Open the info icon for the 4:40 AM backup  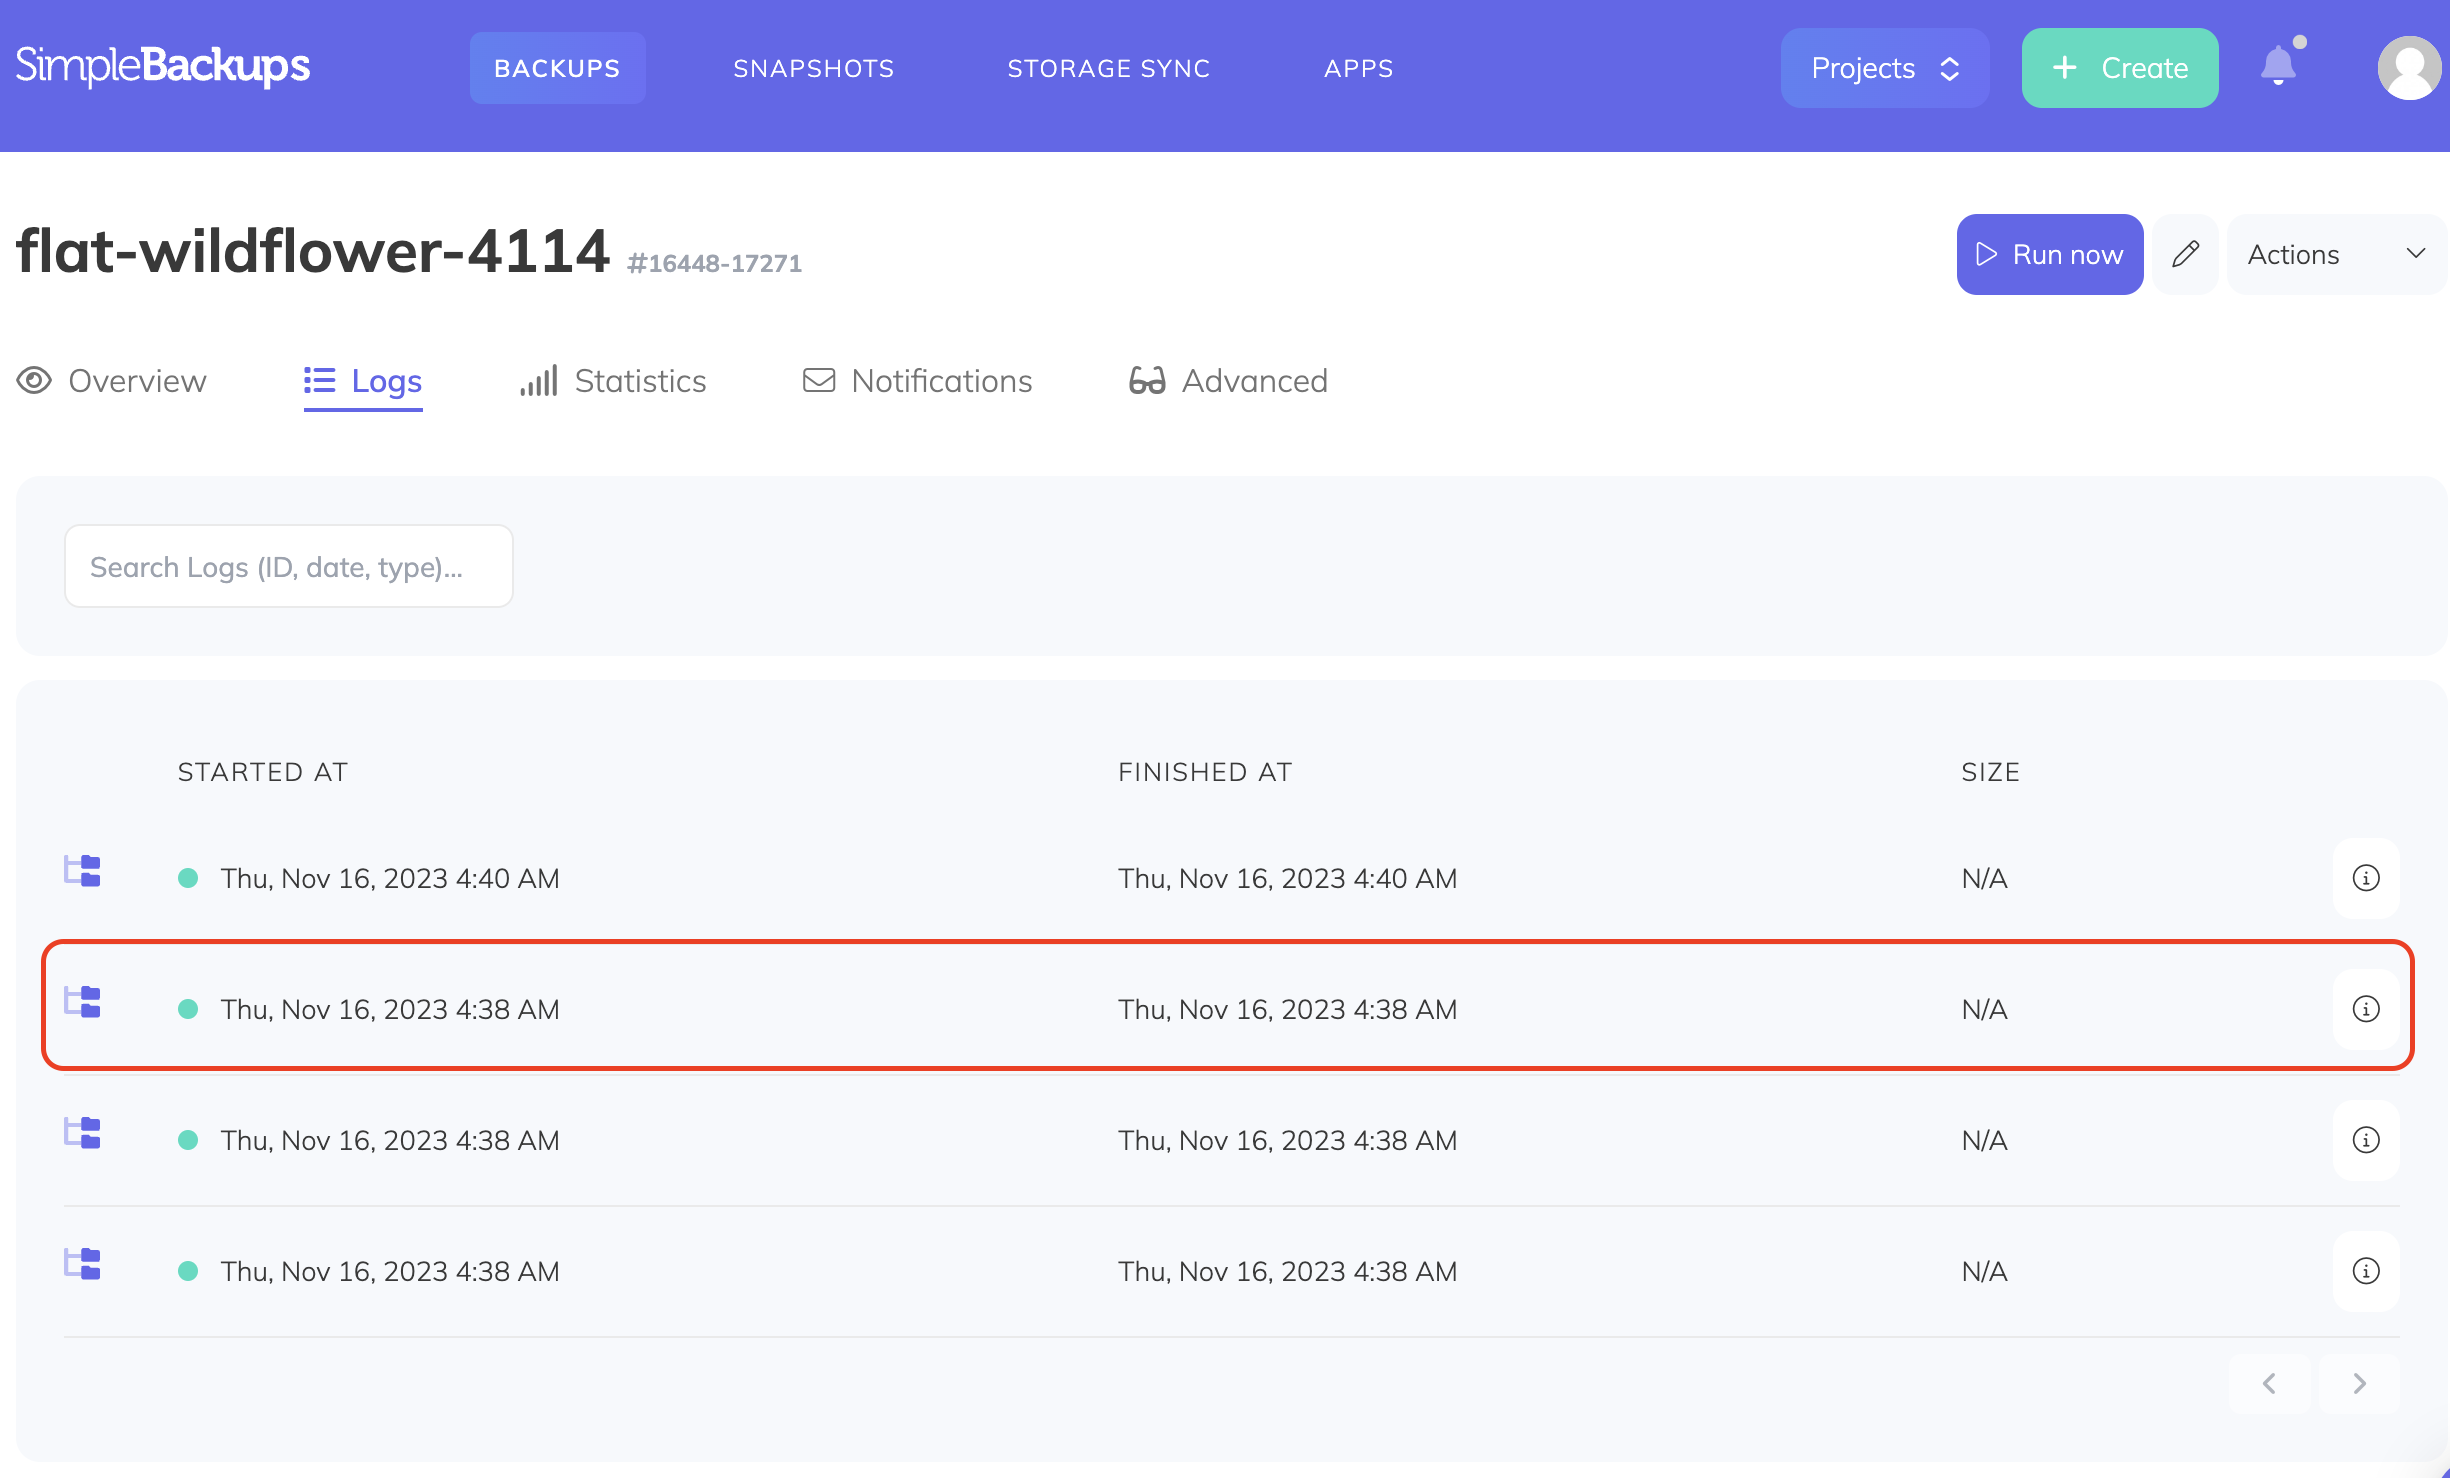2365,878
